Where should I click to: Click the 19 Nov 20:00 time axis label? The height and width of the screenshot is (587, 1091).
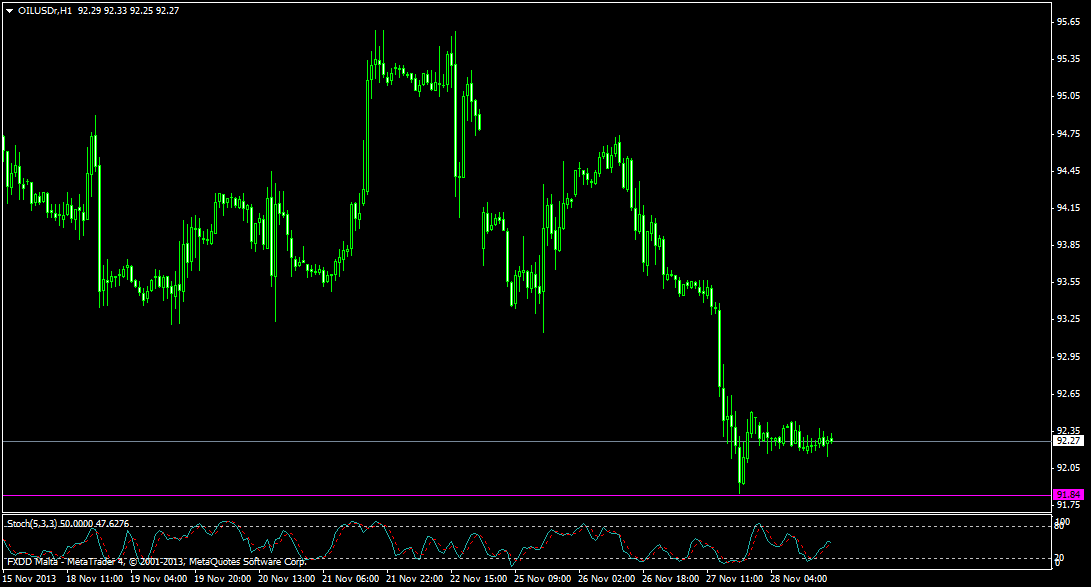point(221,578)
